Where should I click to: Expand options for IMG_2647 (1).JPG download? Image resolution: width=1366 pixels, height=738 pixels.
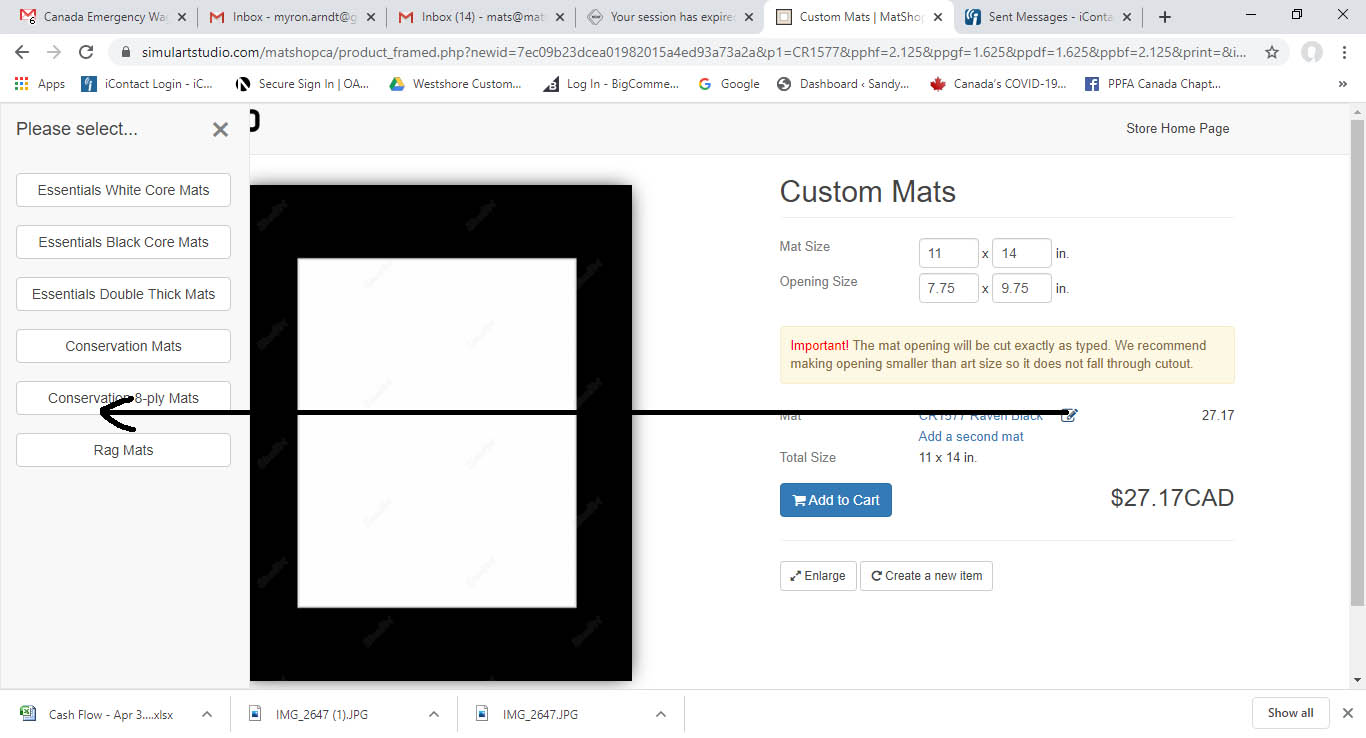[433, 714]
